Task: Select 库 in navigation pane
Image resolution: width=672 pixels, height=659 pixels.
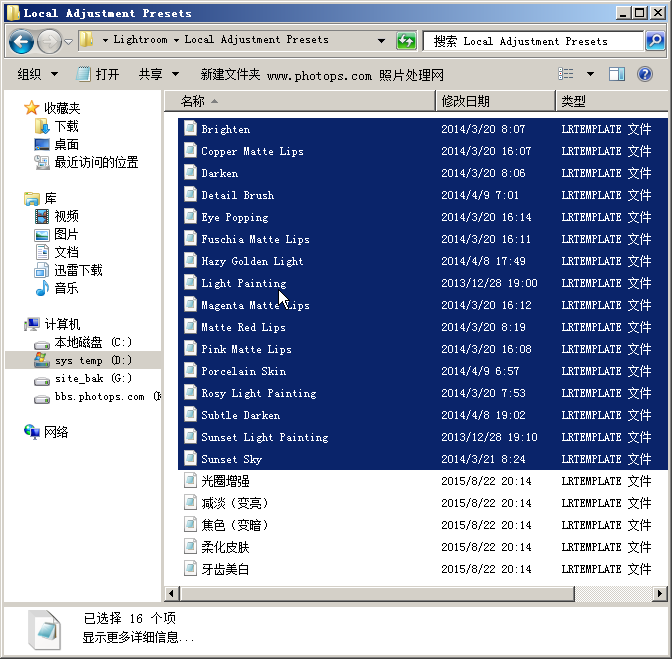Action: click(41, 198)
